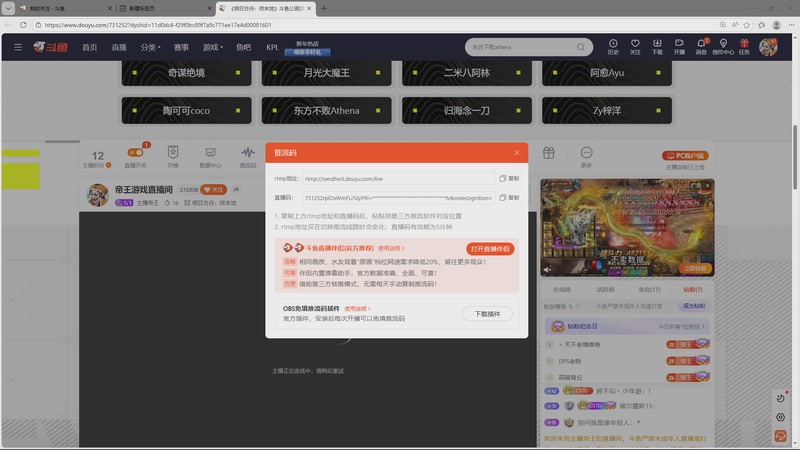Open 消息 notifications bell

click(702, 47)
